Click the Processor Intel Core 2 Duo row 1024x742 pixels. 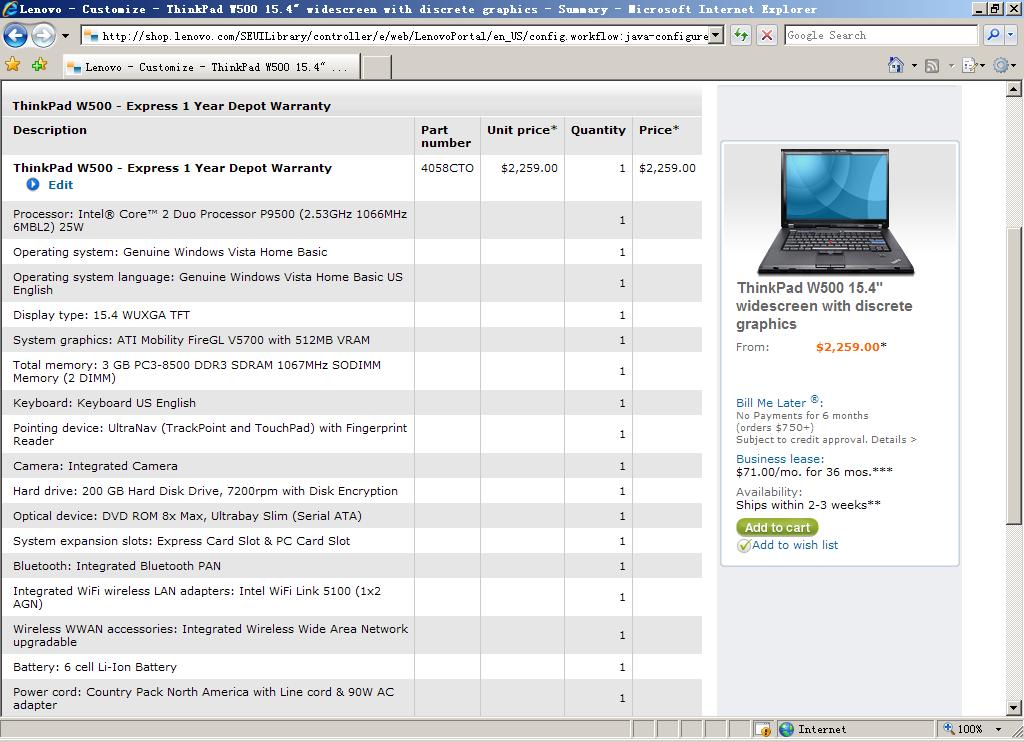point(351,220)
